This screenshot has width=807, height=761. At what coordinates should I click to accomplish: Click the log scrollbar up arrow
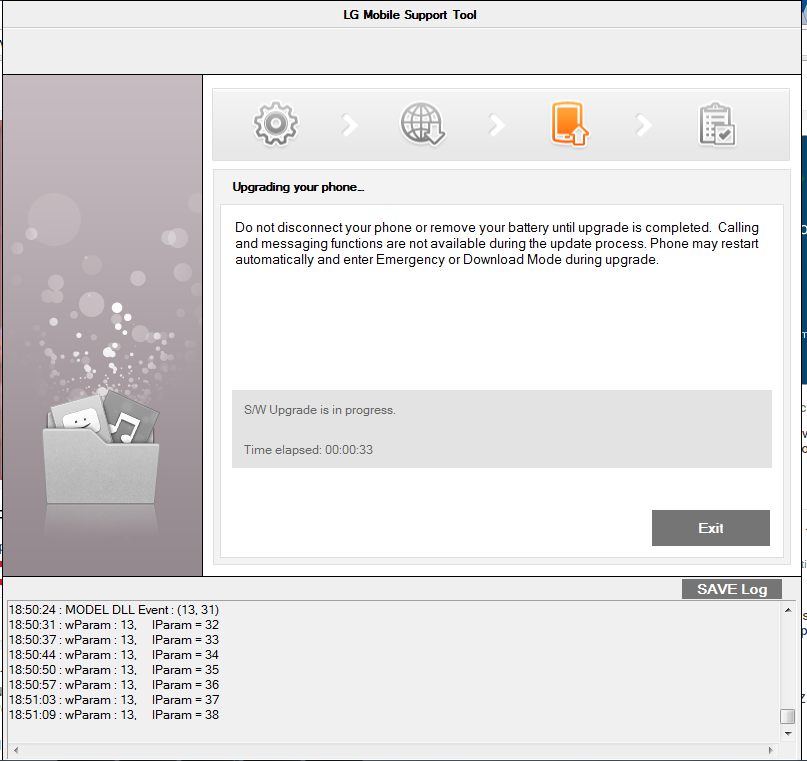788,610
